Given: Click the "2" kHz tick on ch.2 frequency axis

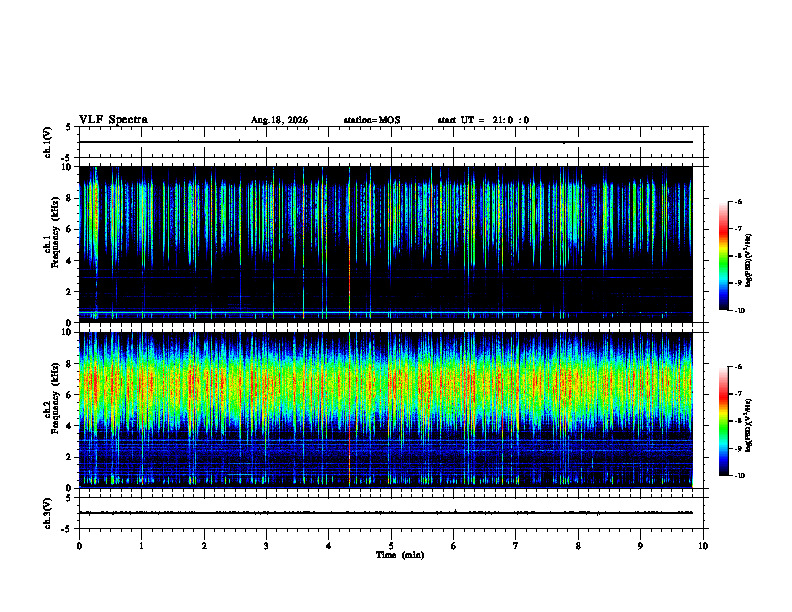Looking at the screenshot, I should point(70,457).
